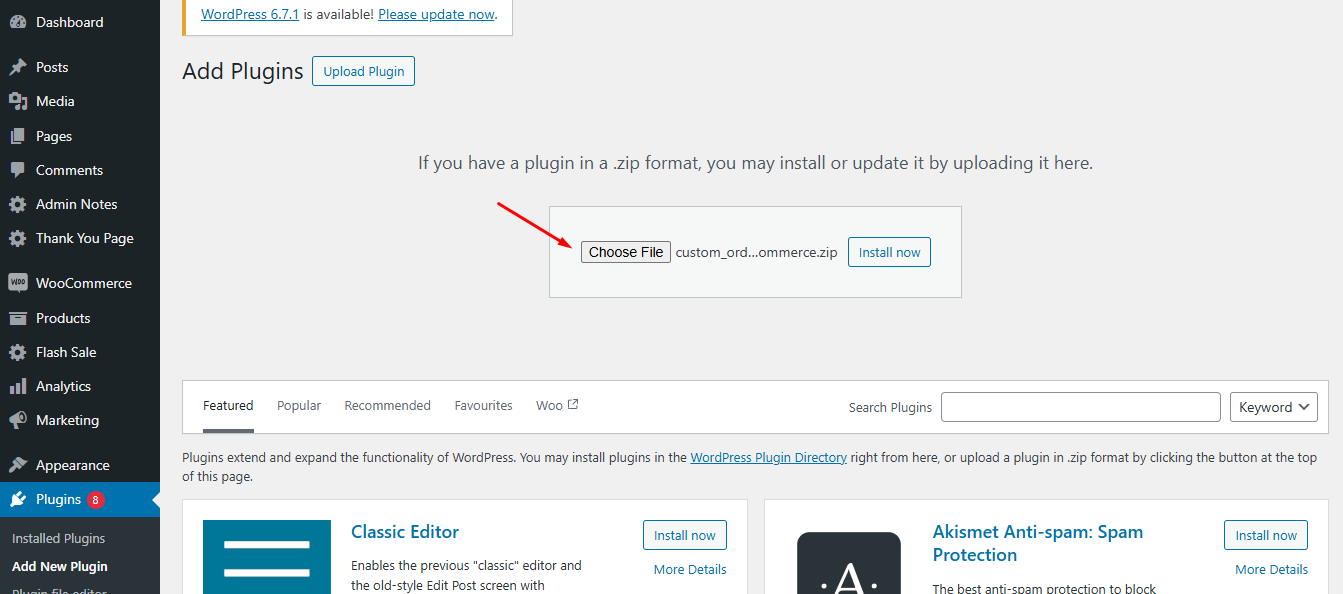Click the Analytics bar chart icon
The height and width of the screenshot is (594, 1343).
click(x=18, y=386)
